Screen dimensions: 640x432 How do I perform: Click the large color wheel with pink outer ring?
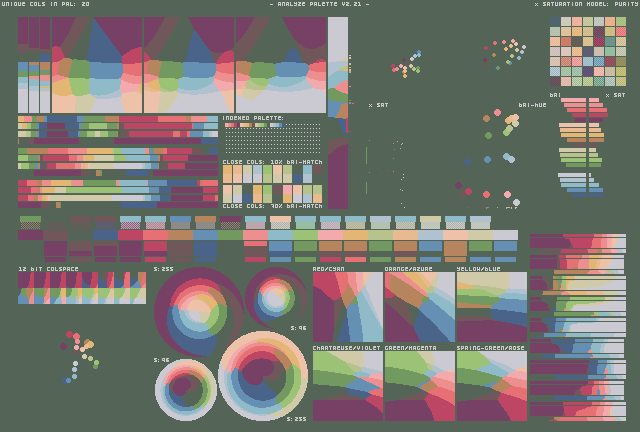[262, 374]
